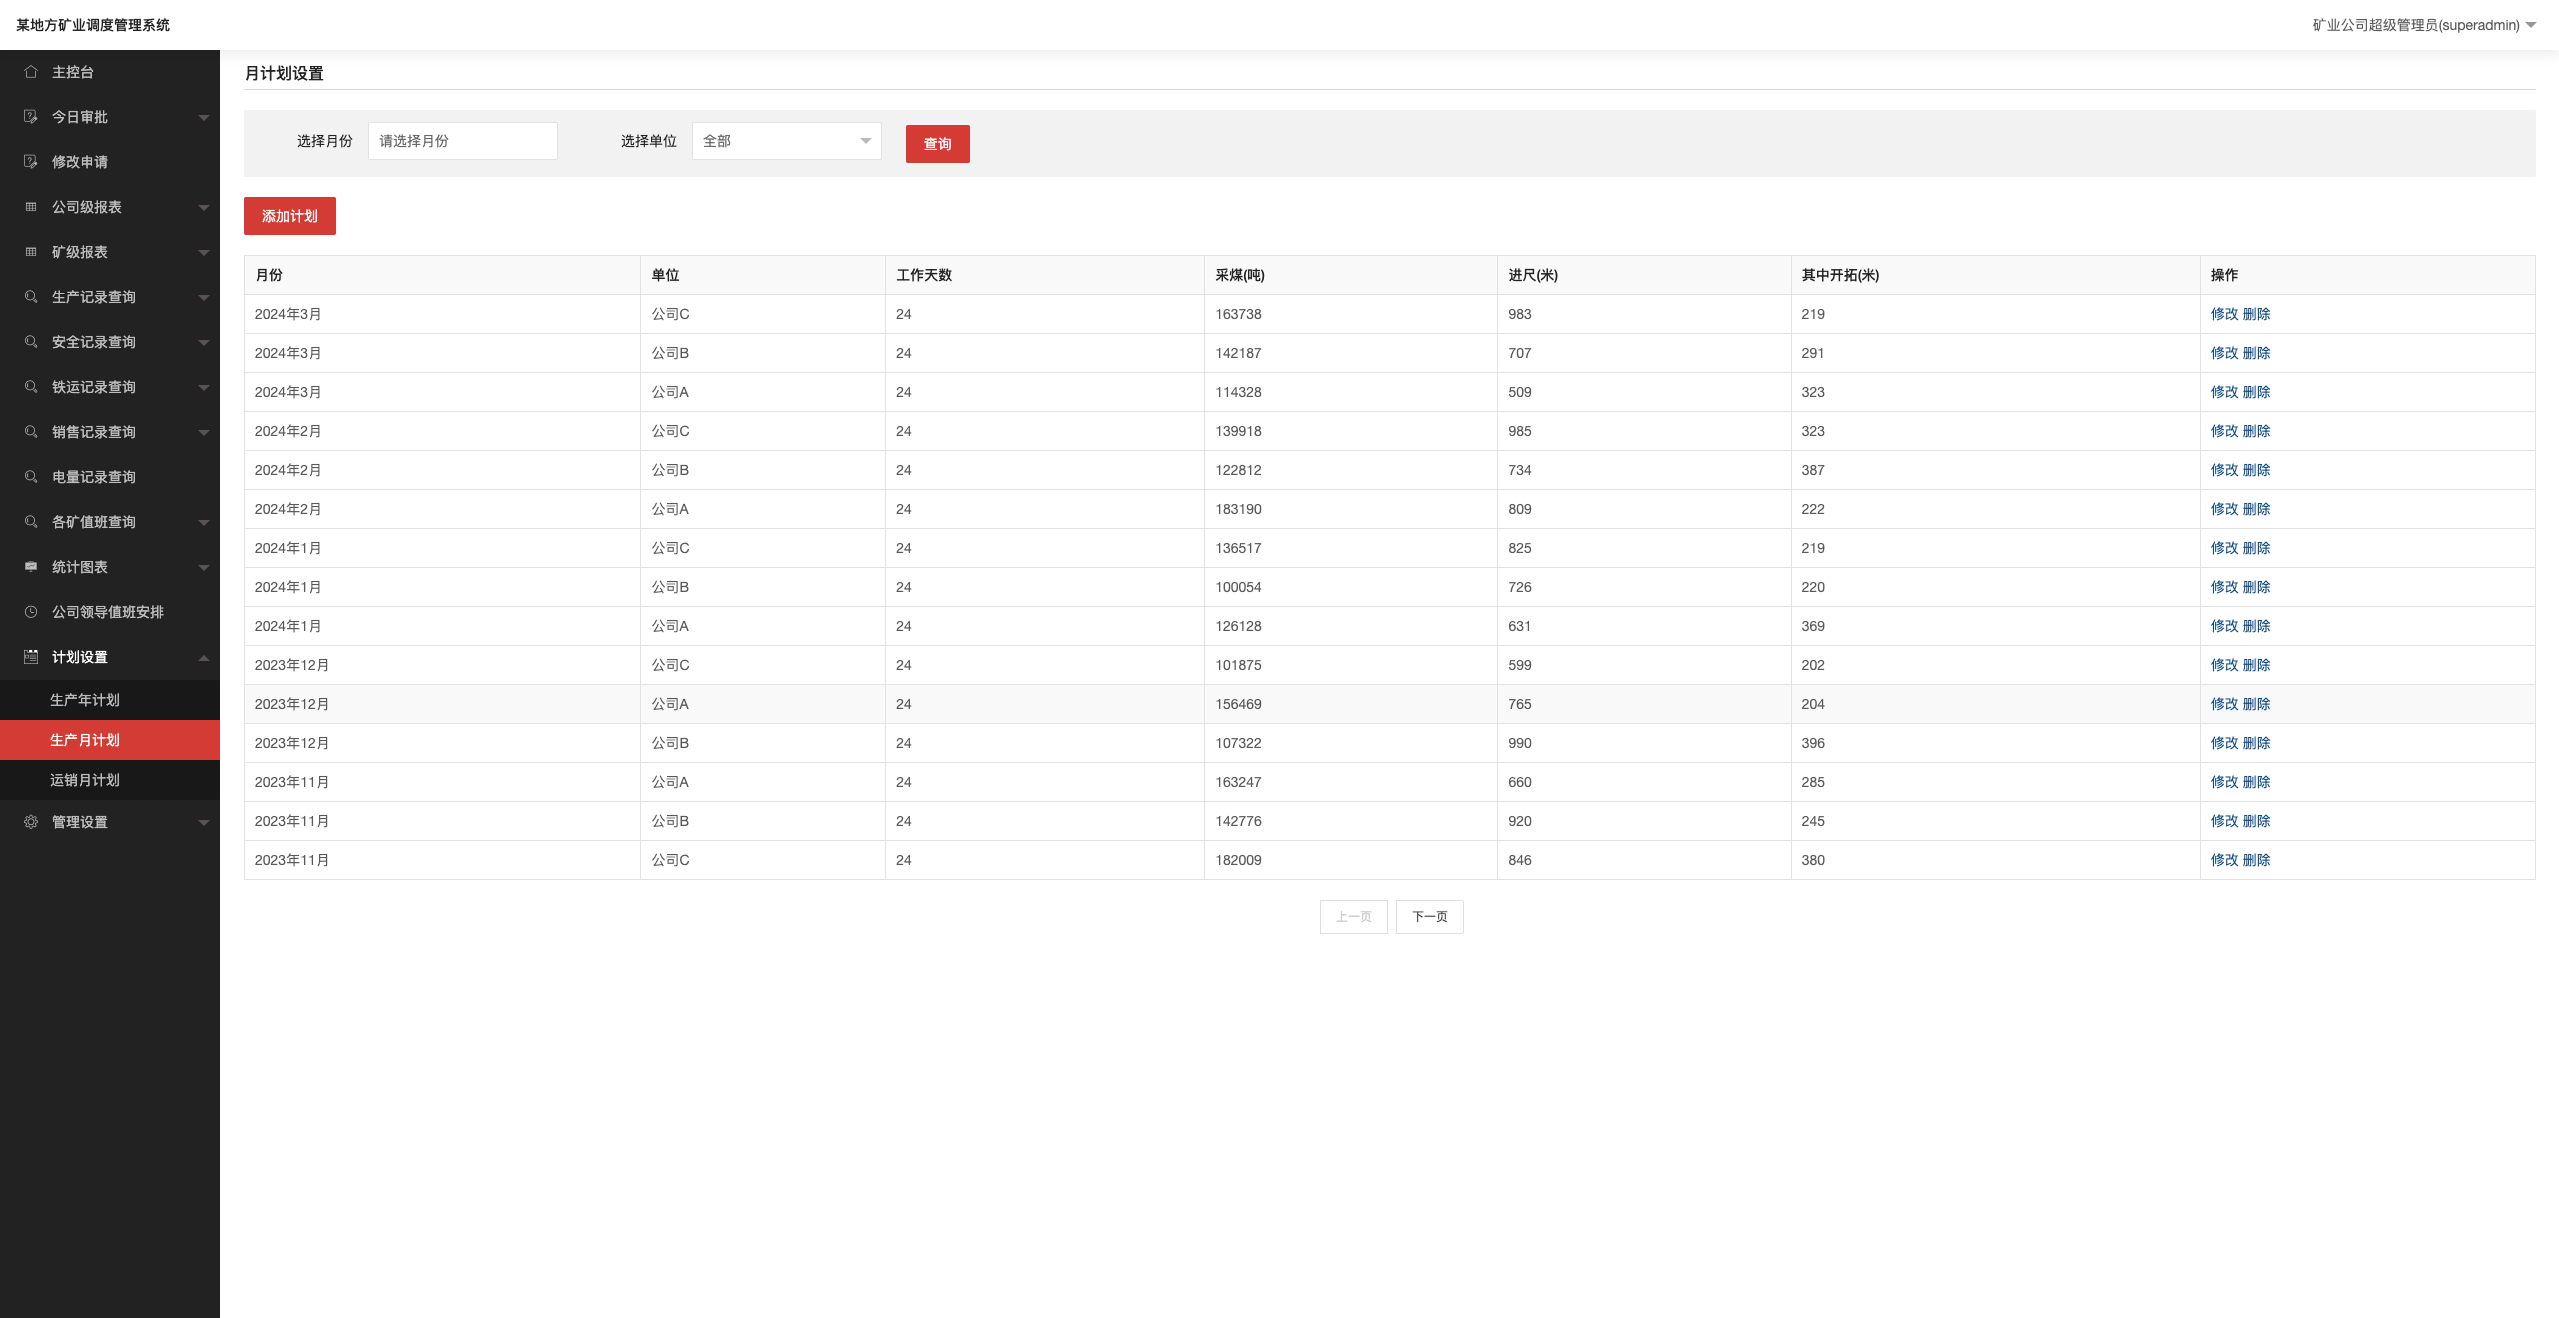Click 修改 for 2024年2月 公司A row
Screen dimensions: 2559x1318
(2224, 509)
